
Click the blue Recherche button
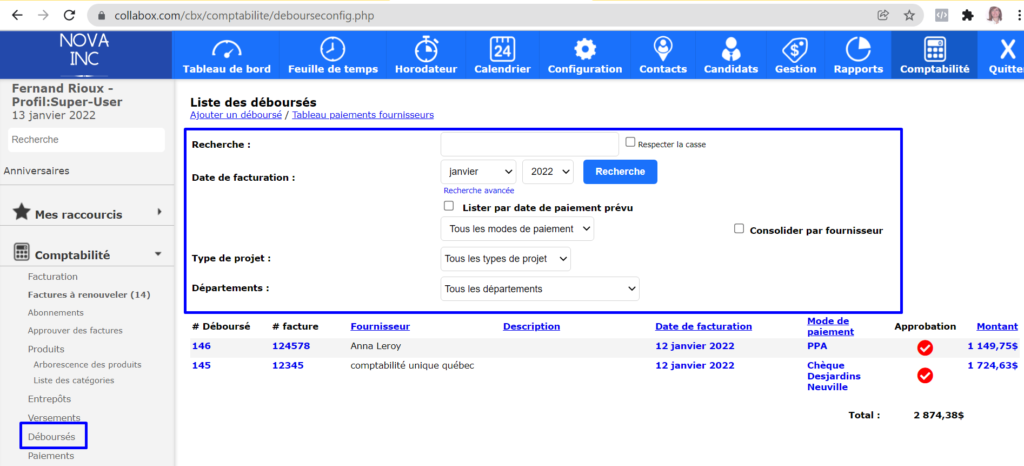tap(620, 172)
